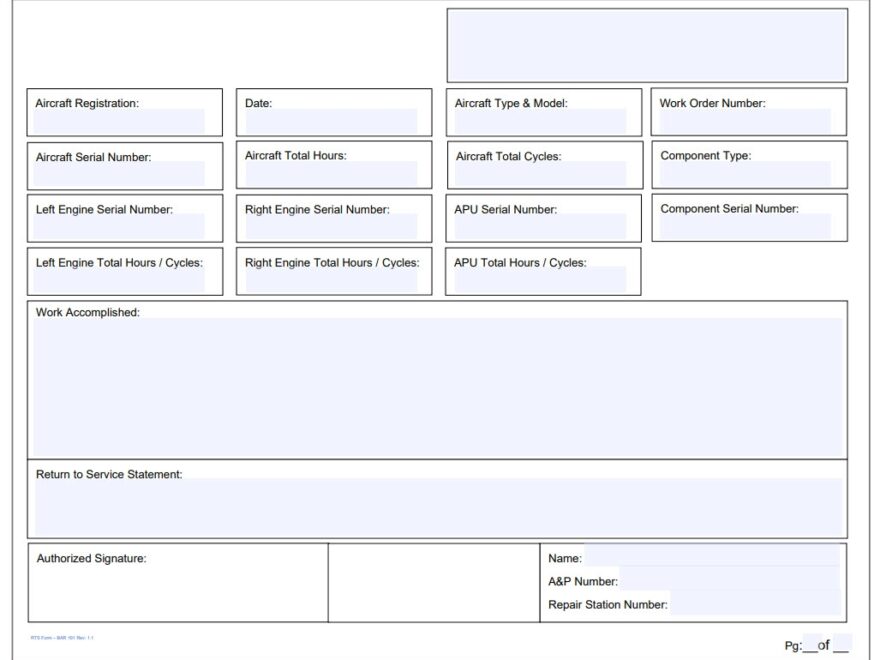Click APU Total Hours / Cycles field

click(x=540, y=279)
